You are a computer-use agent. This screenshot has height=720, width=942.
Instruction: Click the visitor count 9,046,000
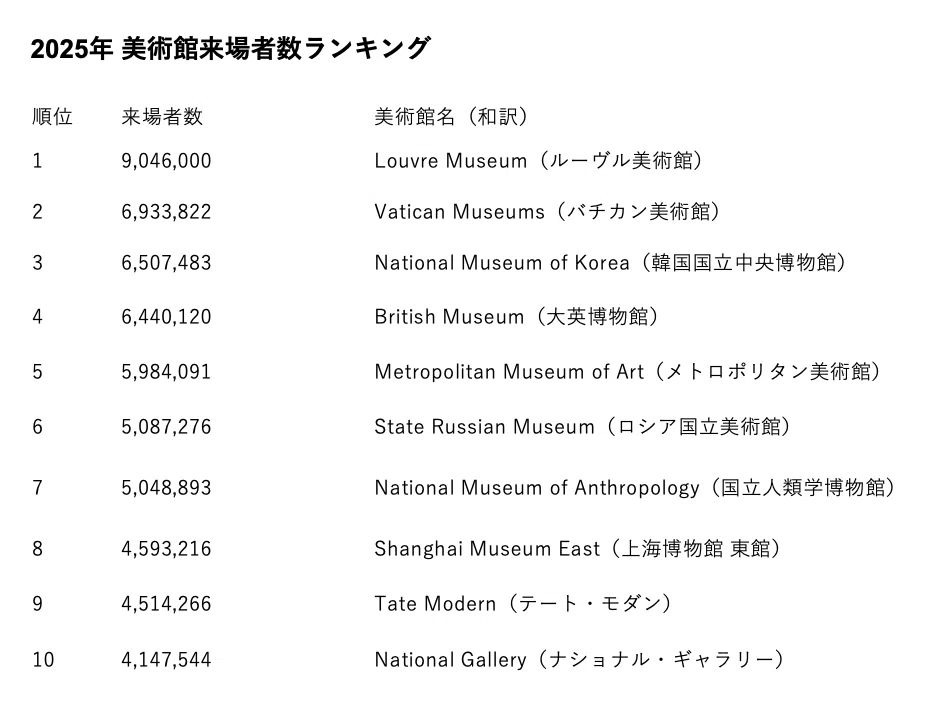coord(166,161)
